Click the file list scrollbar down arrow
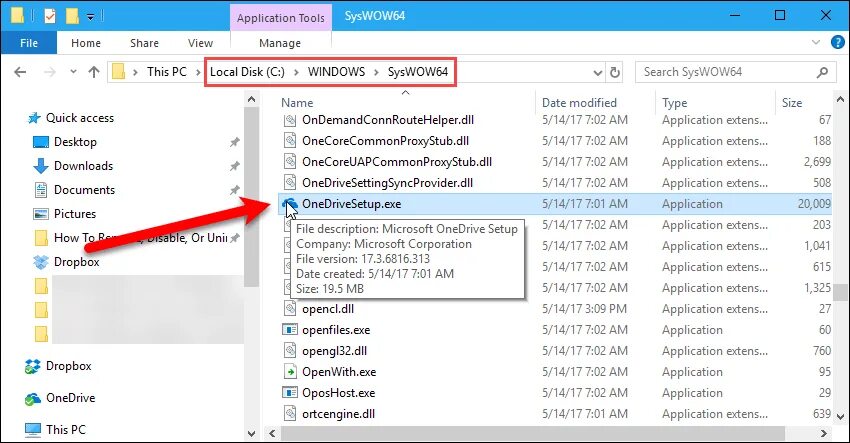The width and height of the screenshot is (850, 443). (x=840, y=417)
